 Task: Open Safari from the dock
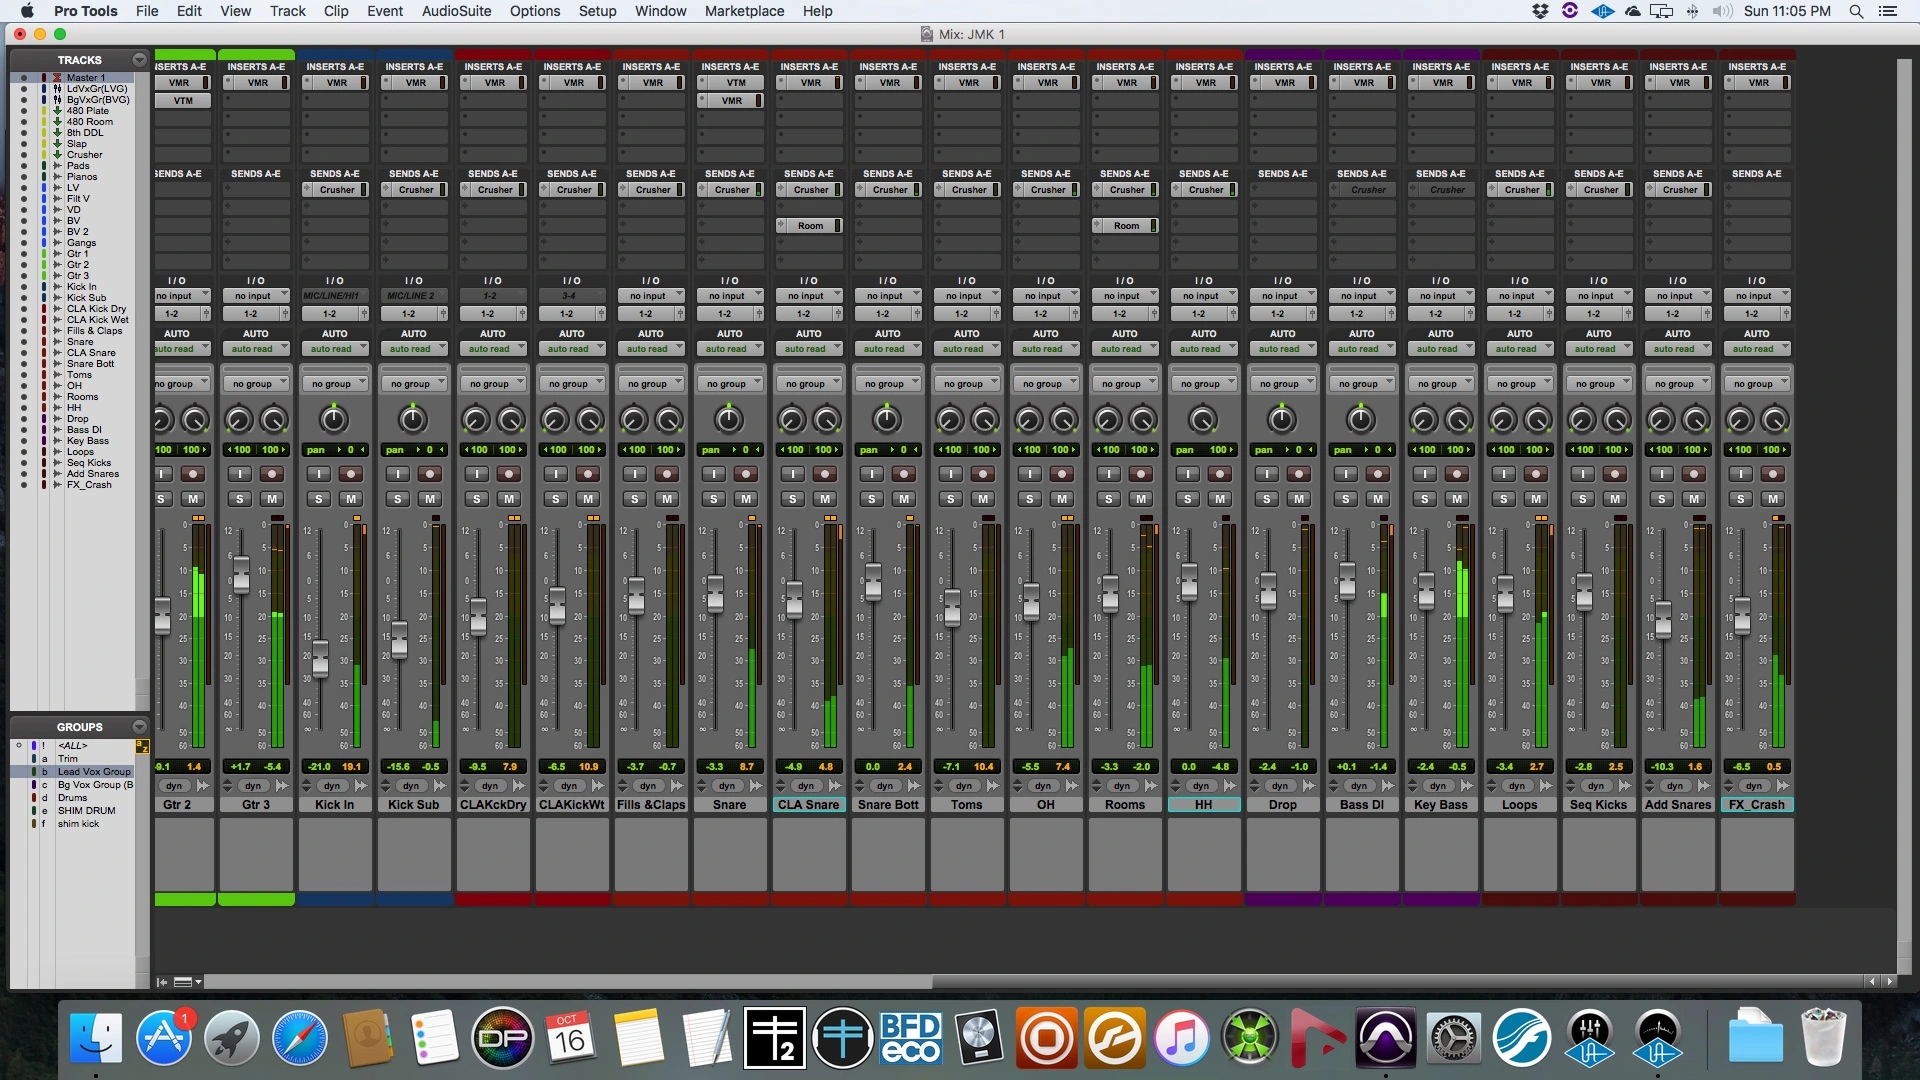click(x=299, y=1038)
